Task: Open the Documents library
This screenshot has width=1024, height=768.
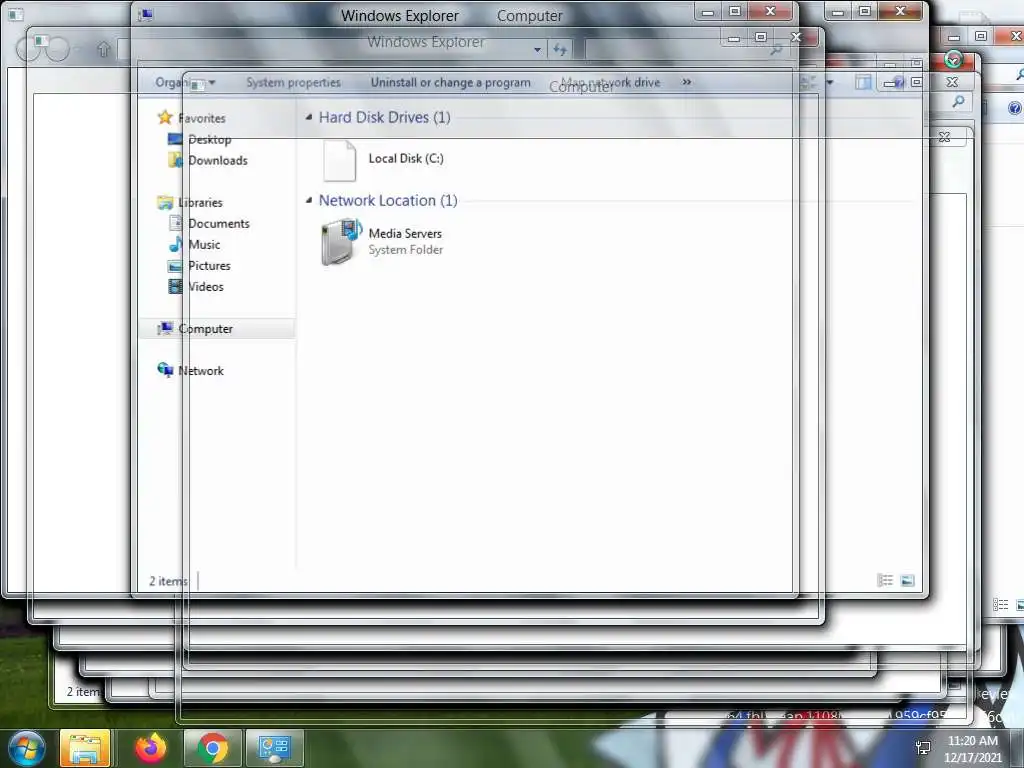Action: click(x=210, y=223)
